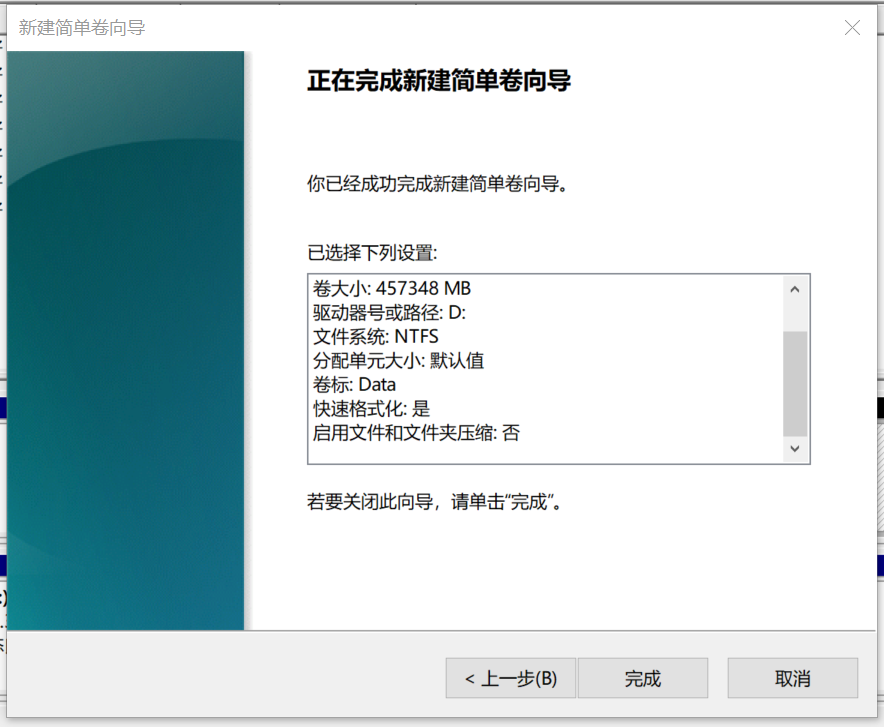The width and height of the screenshot is (884, 727).
Task: Select the line 分配单元大小: 默认值
Action: [x=399, y=361]
